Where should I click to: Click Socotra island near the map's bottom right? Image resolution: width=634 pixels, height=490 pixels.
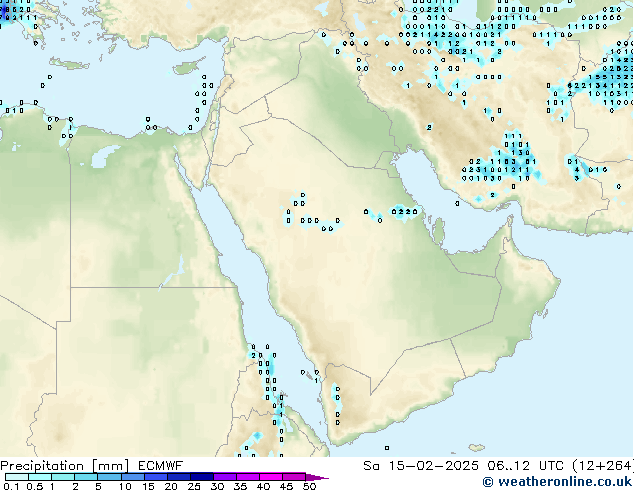pos(477,447)
